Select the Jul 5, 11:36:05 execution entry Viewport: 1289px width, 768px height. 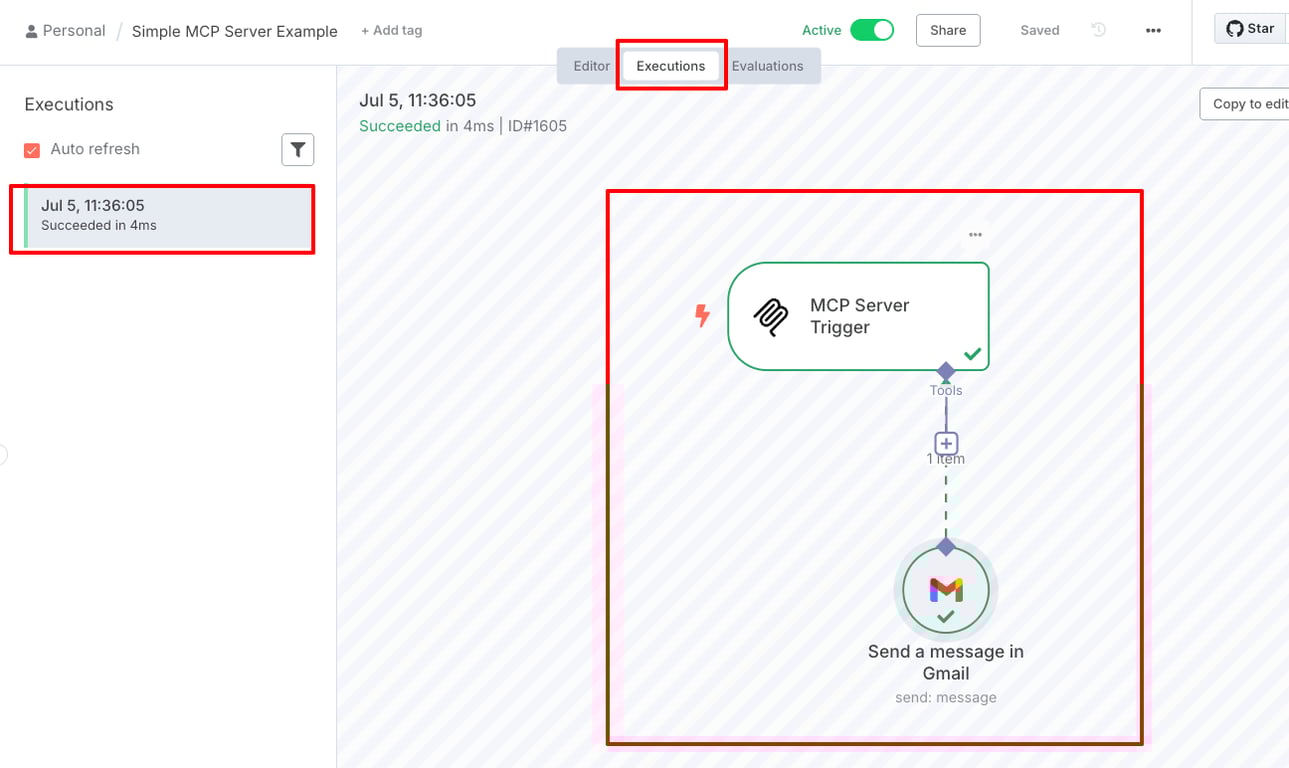pyautogui.click(x=167, y=218)
